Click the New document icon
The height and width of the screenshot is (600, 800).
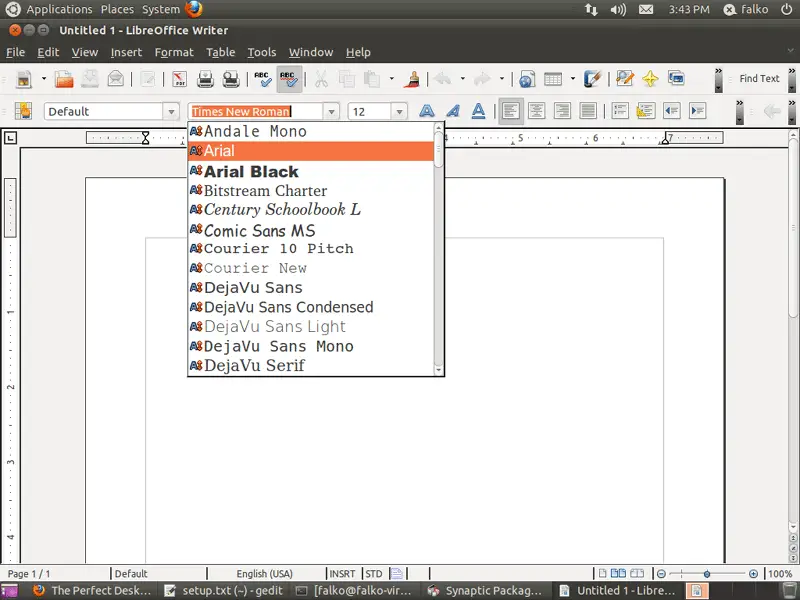[x=23, y=79]
